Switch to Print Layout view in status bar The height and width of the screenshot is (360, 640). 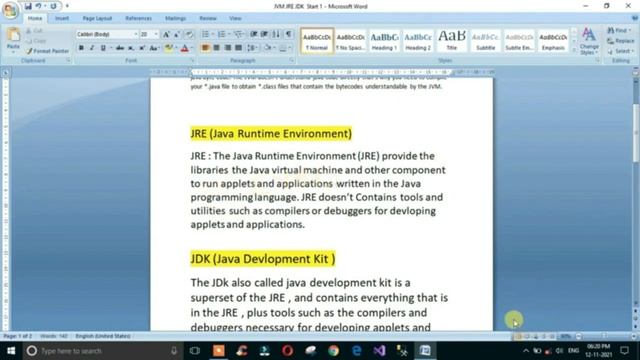click(x=518, y=336)
